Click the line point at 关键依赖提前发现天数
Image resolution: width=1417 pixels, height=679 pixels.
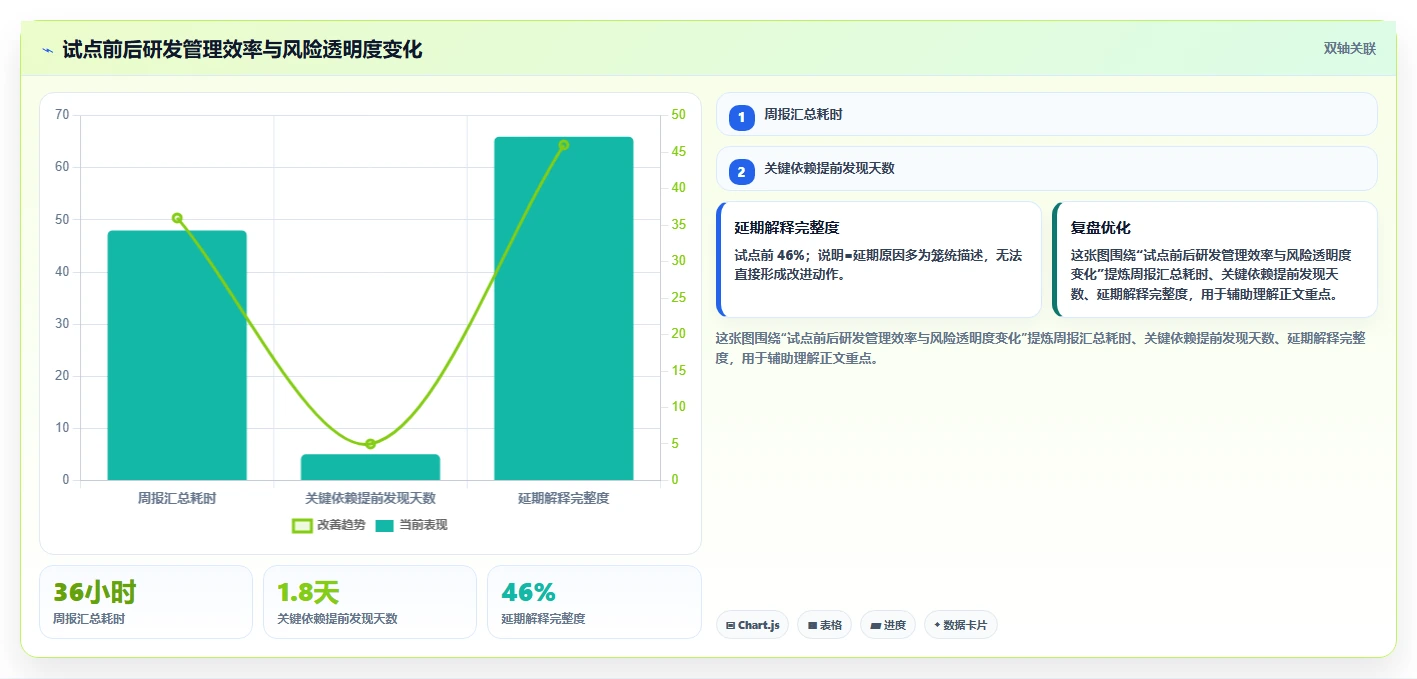click(x=370, y=444)
